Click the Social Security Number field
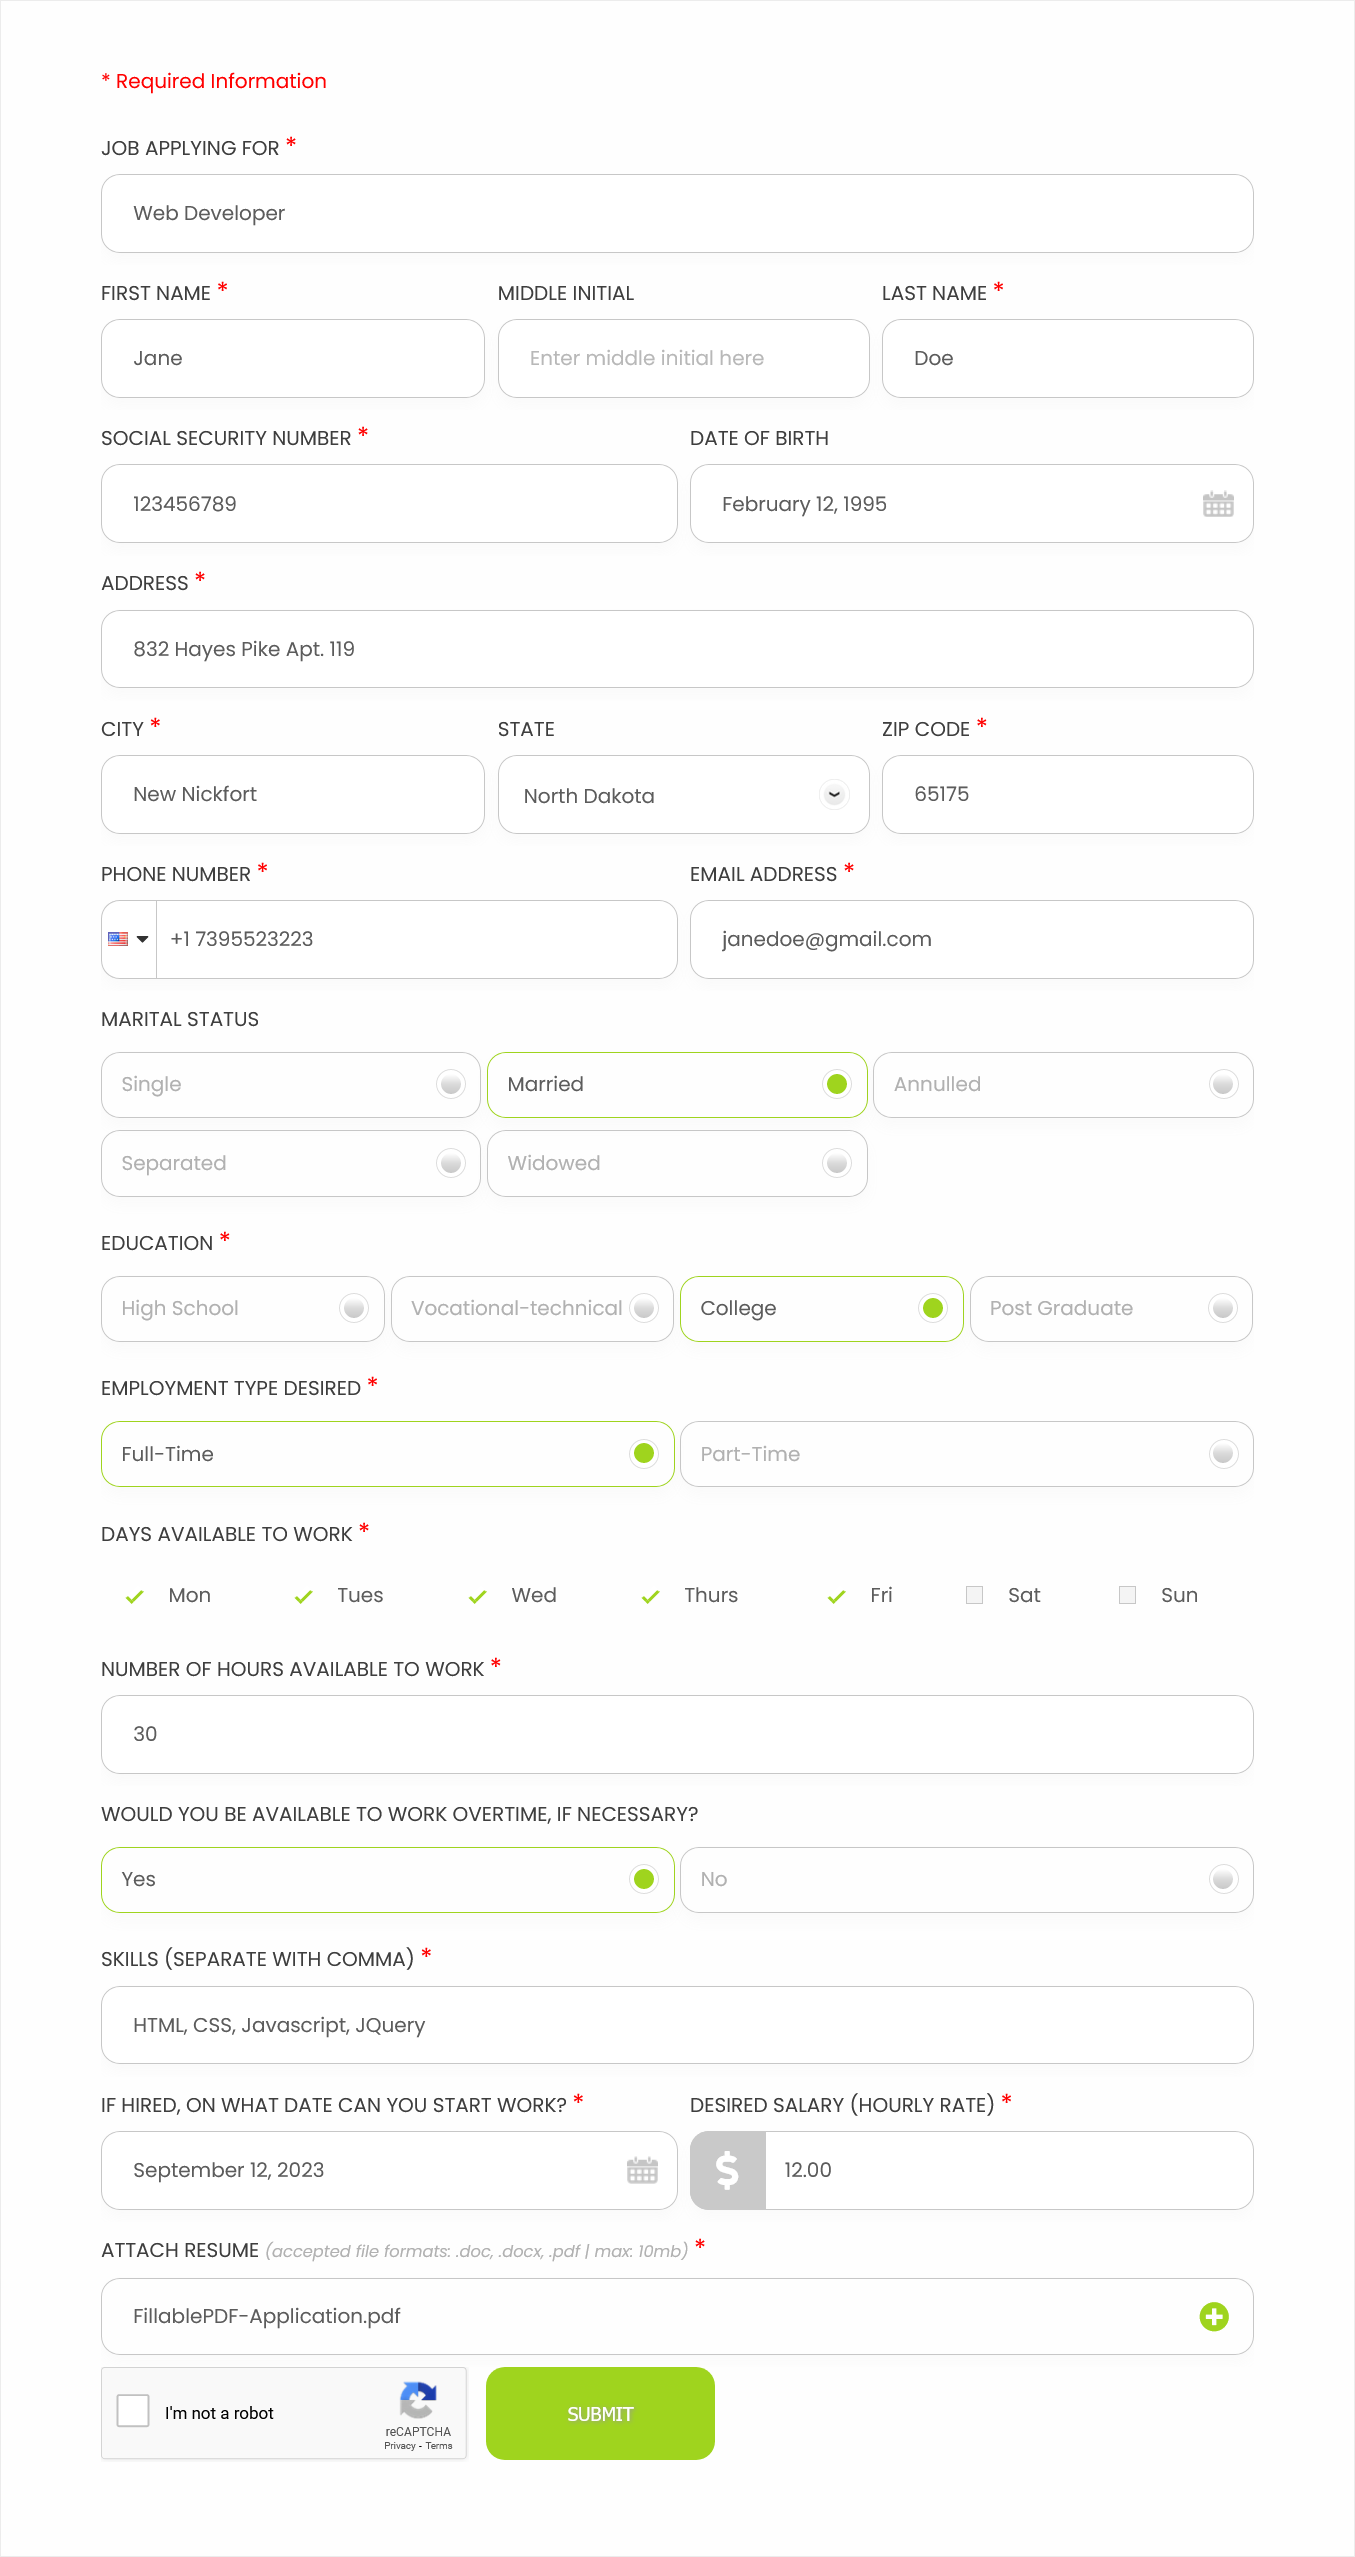The image size is (1355, 2557). 389,504
